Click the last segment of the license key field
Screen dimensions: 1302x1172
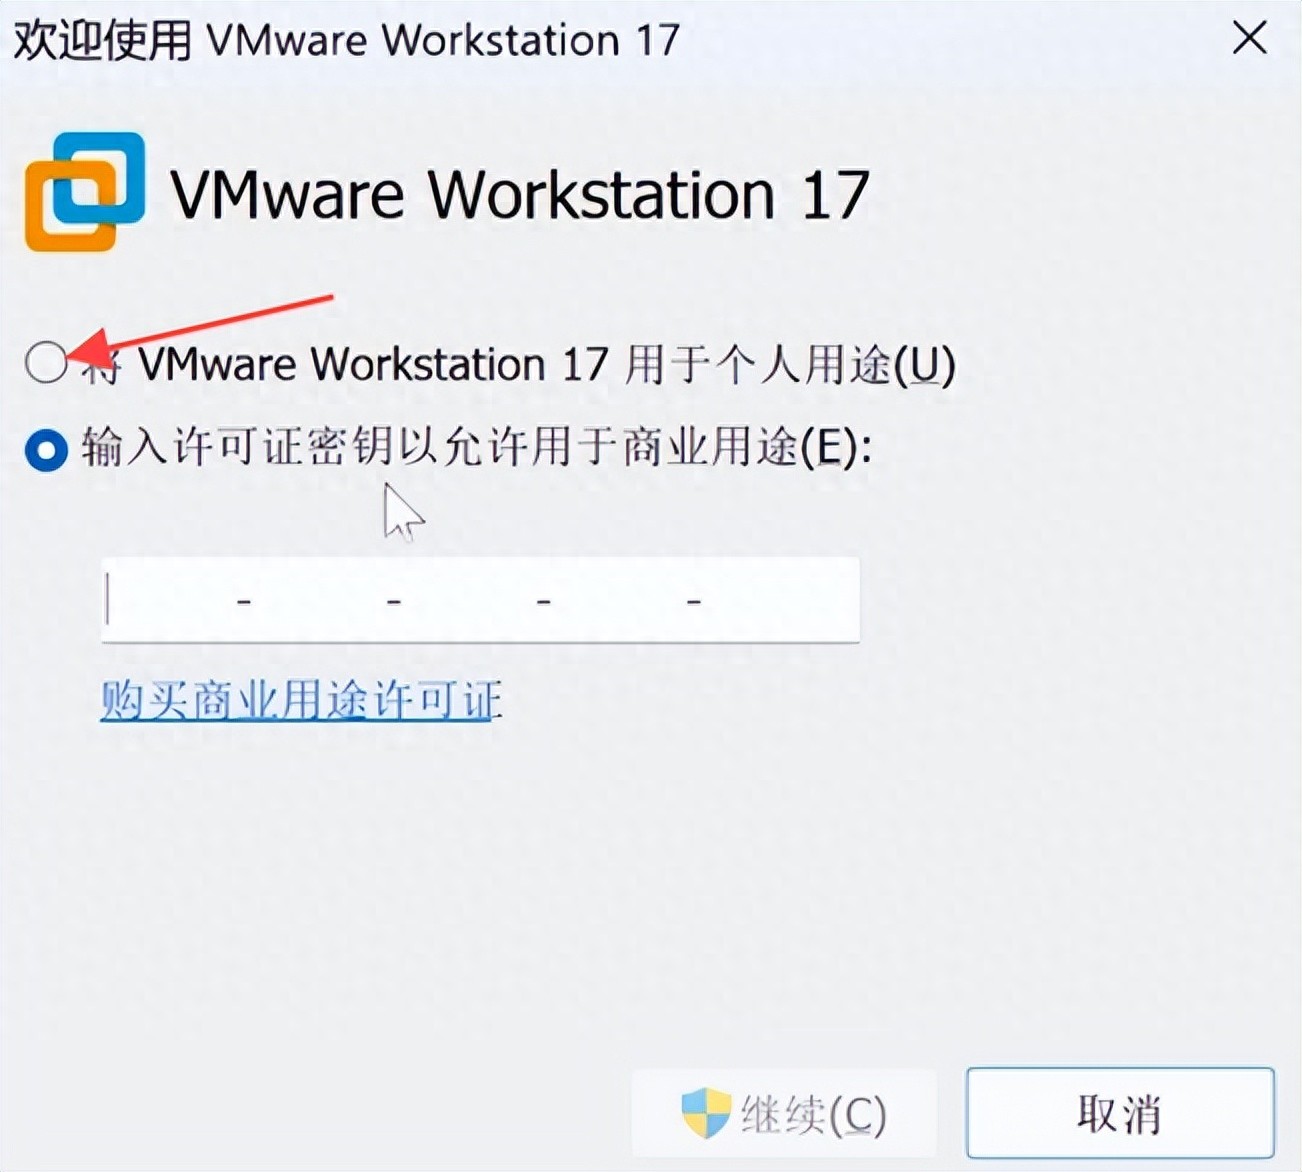[778, 601]
